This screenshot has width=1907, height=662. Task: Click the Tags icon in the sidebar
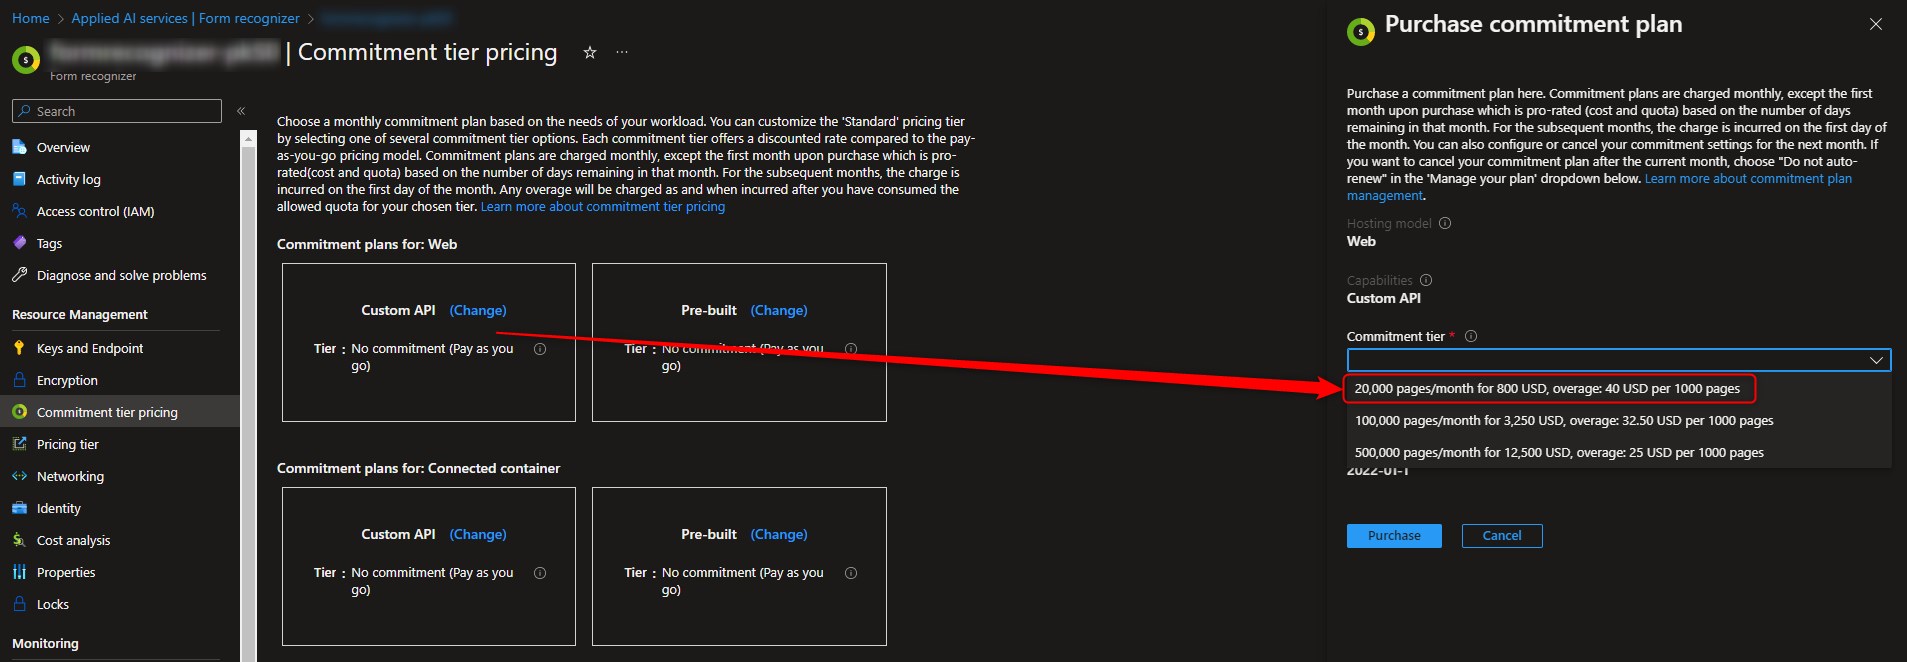click(19, 243)
